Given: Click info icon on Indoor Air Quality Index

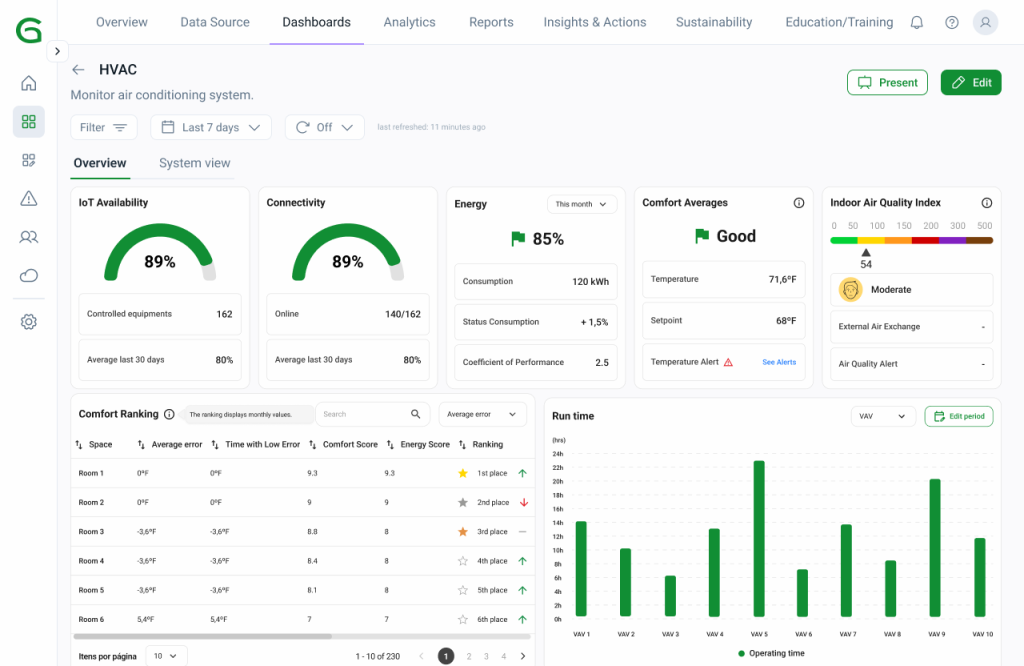Looking at the screenshot, I should pyautogui.click(x=986, y=203).
